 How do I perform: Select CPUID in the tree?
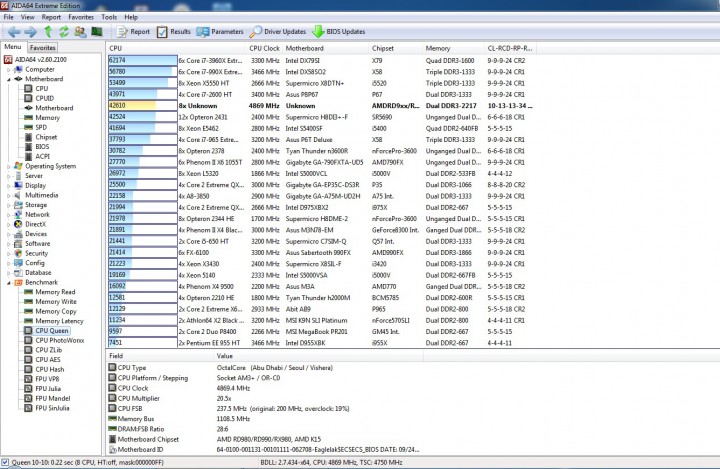pos(45,98)
